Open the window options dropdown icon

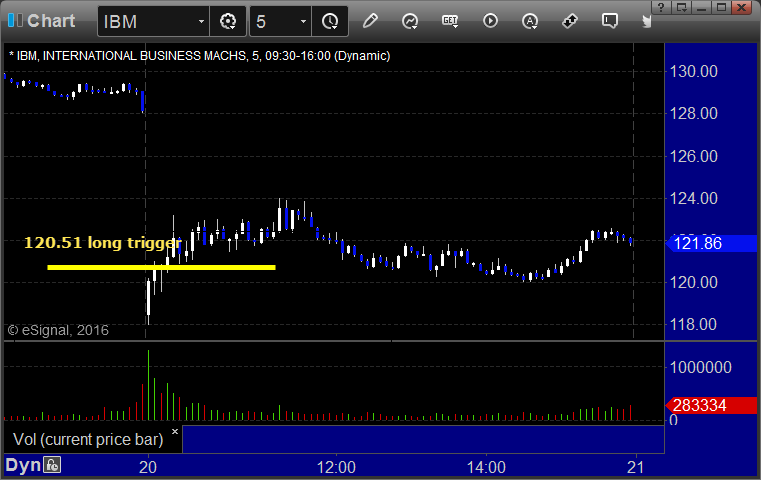click(682, 7)
